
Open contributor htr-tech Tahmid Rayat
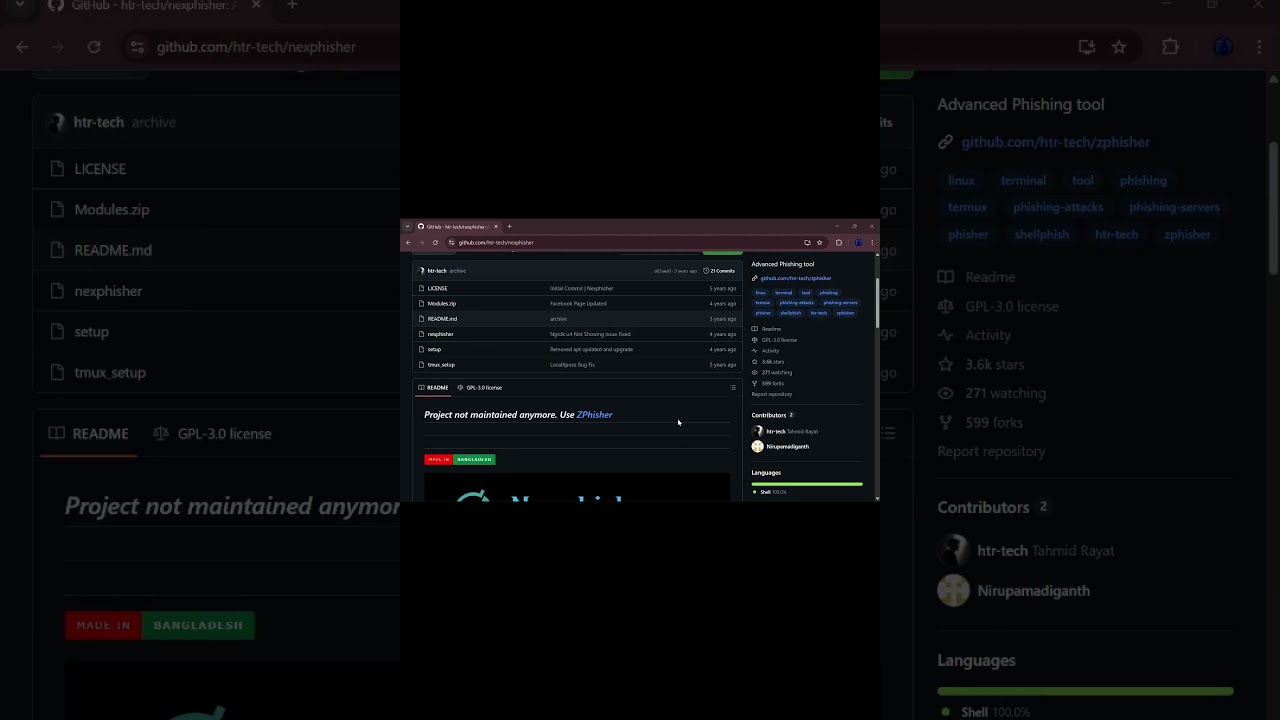(785, 431)
